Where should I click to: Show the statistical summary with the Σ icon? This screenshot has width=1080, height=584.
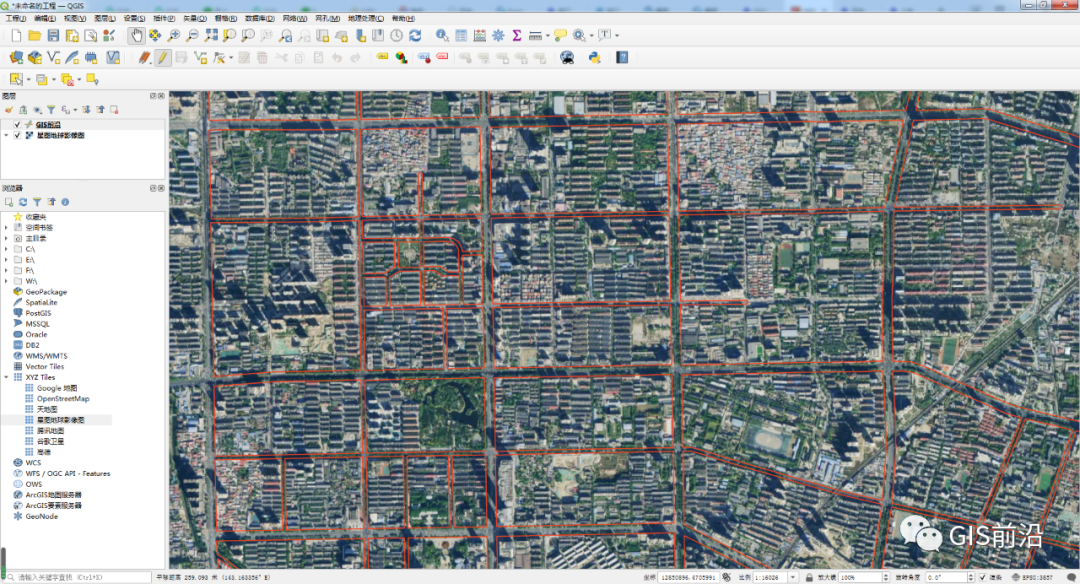click(515, 35)
